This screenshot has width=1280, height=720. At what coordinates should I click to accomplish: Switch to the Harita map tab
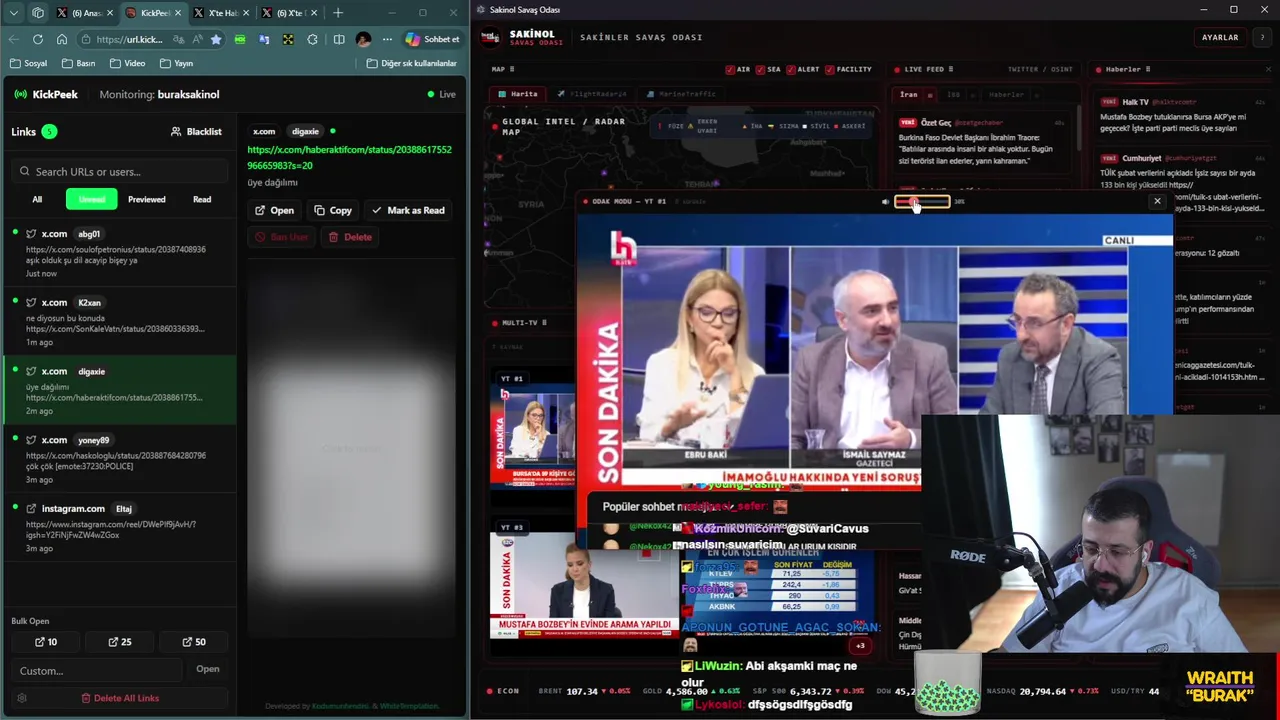point(519,94)
